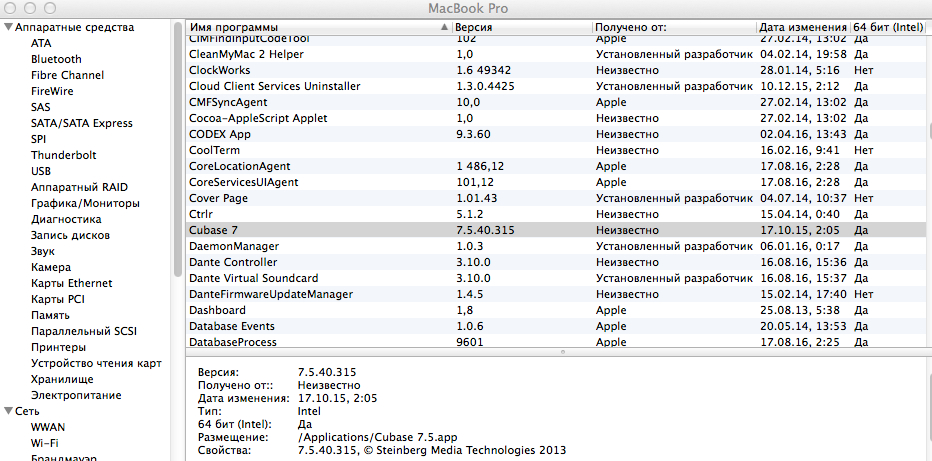Viewport: 932px width, 461px height.
Task: Sort by Версия column header
Action: [520, 26]
